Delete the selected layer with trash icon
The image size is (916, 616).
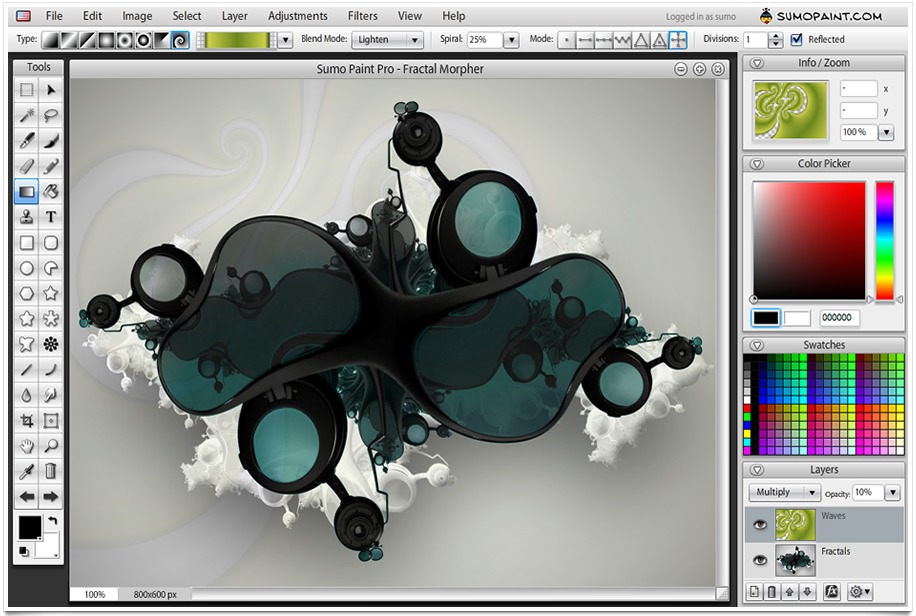point(772,591)
